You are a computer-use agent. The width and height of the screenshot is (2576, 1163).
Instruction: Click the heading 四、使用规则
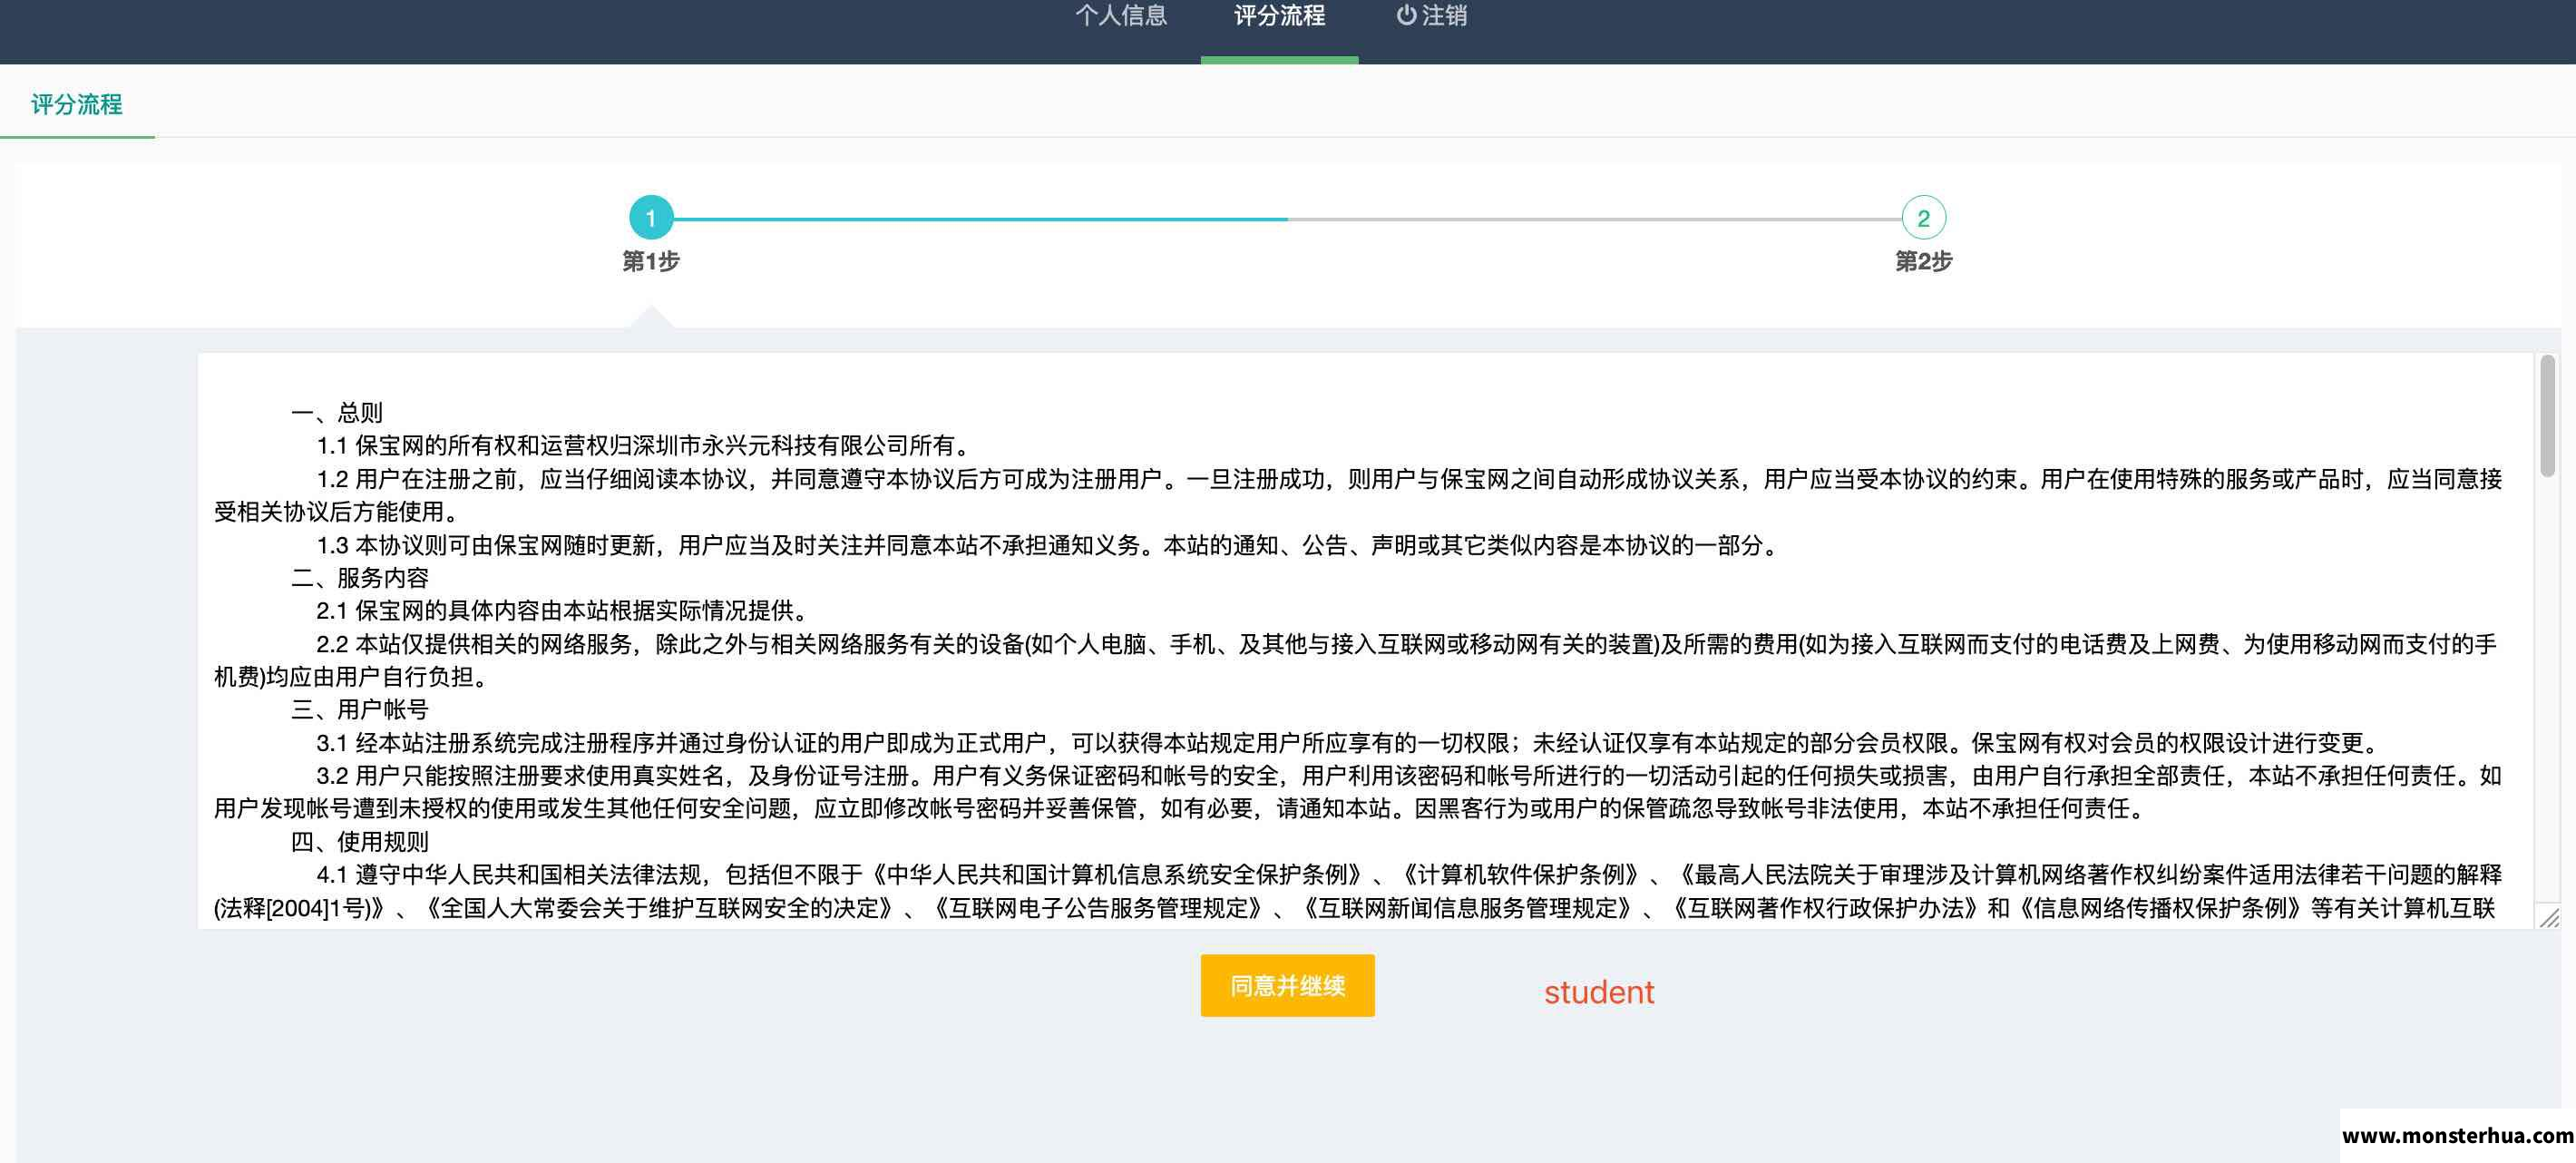360,842
